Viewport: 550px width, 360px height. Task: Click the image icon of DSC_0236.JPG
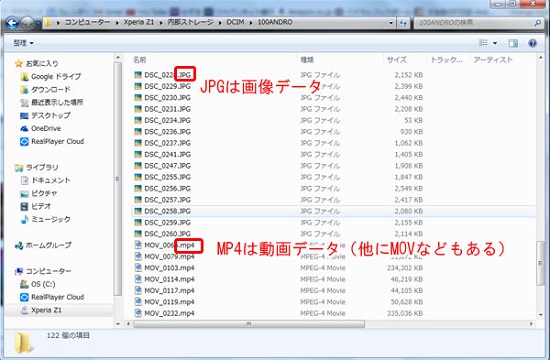click(138, 132)
